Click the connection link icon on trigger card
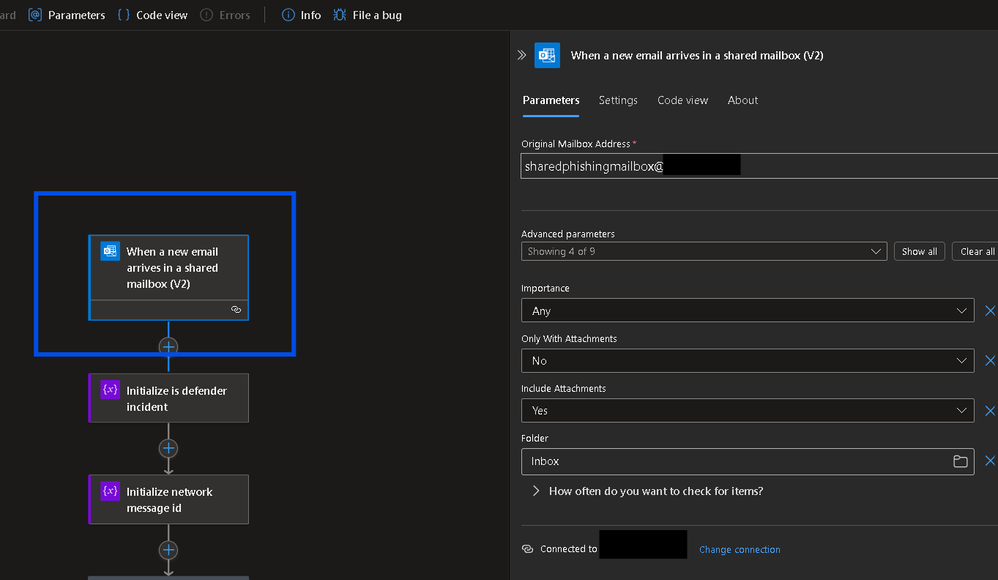The image size is (998, 580). [236, 310]
